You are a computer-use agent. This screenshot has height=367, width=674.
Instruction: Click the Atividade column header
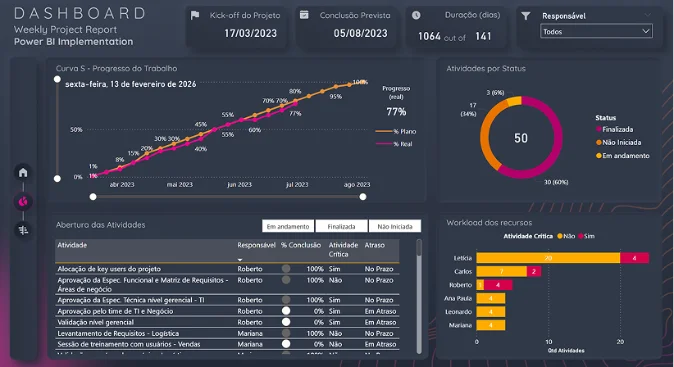pos(72,245)
